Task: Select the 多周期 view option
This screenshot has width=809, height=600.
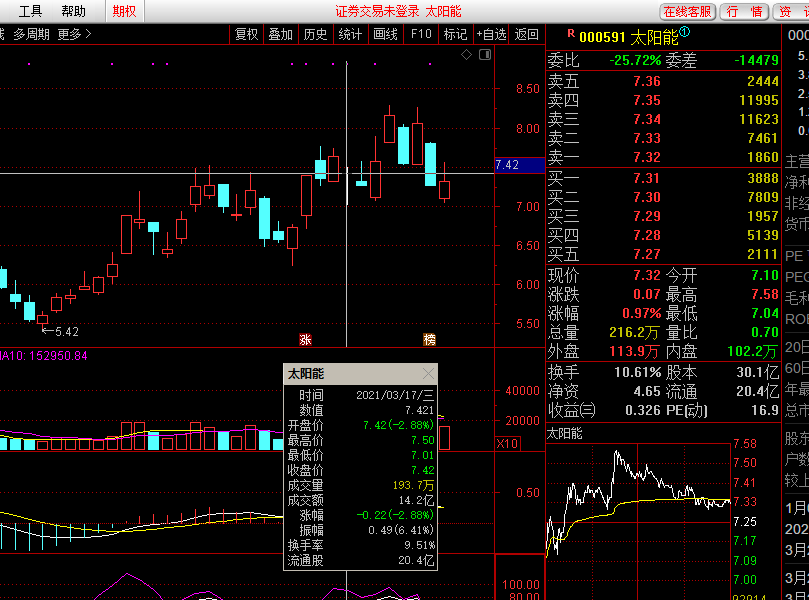Action: tap(31, 35)
